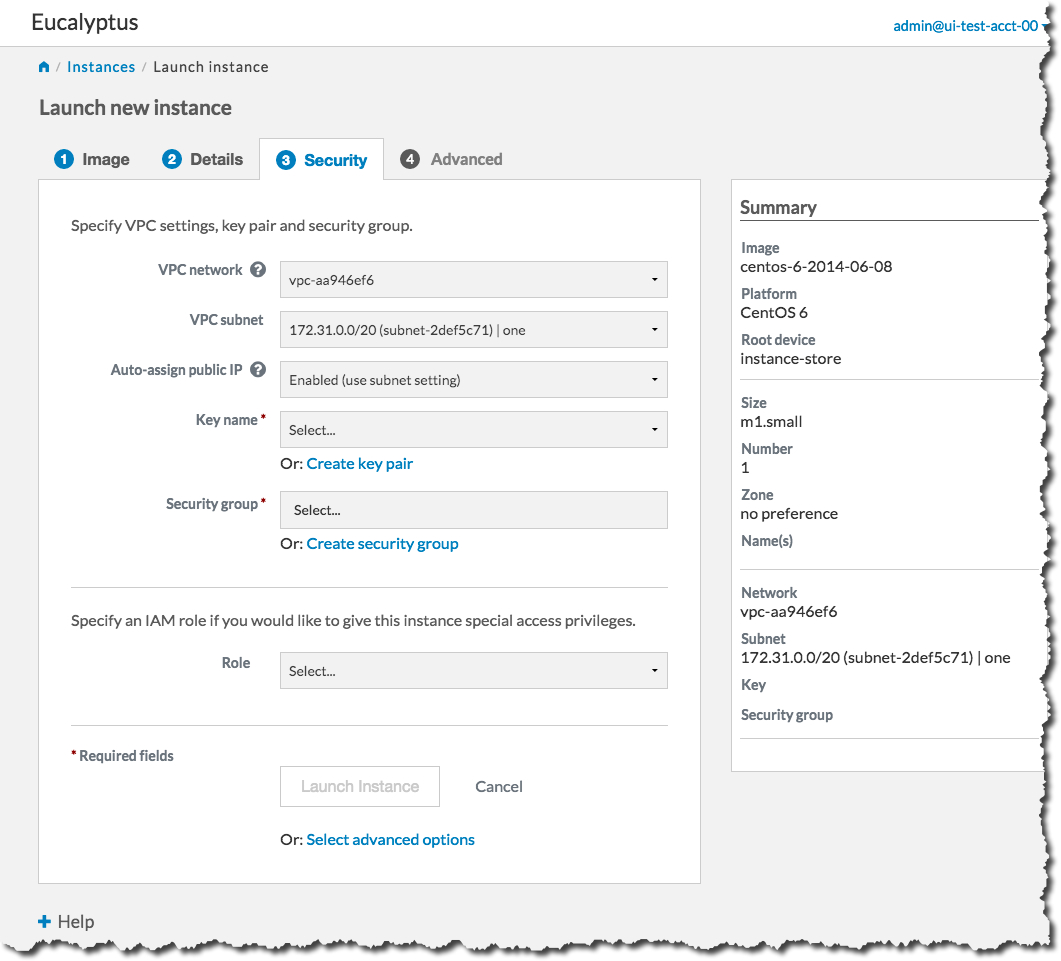Viewport: 1061px width, 961px height.
Task: Open the Role dropdown
Action: point(474,671)
